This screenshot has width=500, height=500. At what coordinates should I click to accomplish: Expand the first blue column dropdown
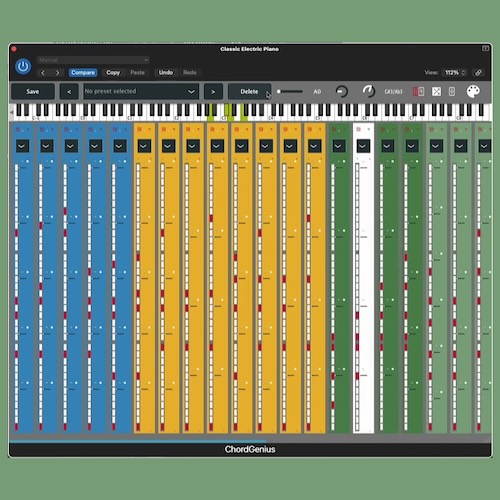click(x=22, y=146)
